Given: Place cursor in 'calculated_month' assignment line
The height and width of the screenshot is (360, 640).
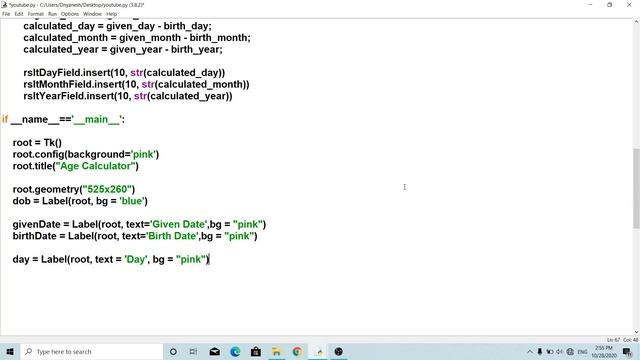Looking at the screenshot, I should click(137, 38).
